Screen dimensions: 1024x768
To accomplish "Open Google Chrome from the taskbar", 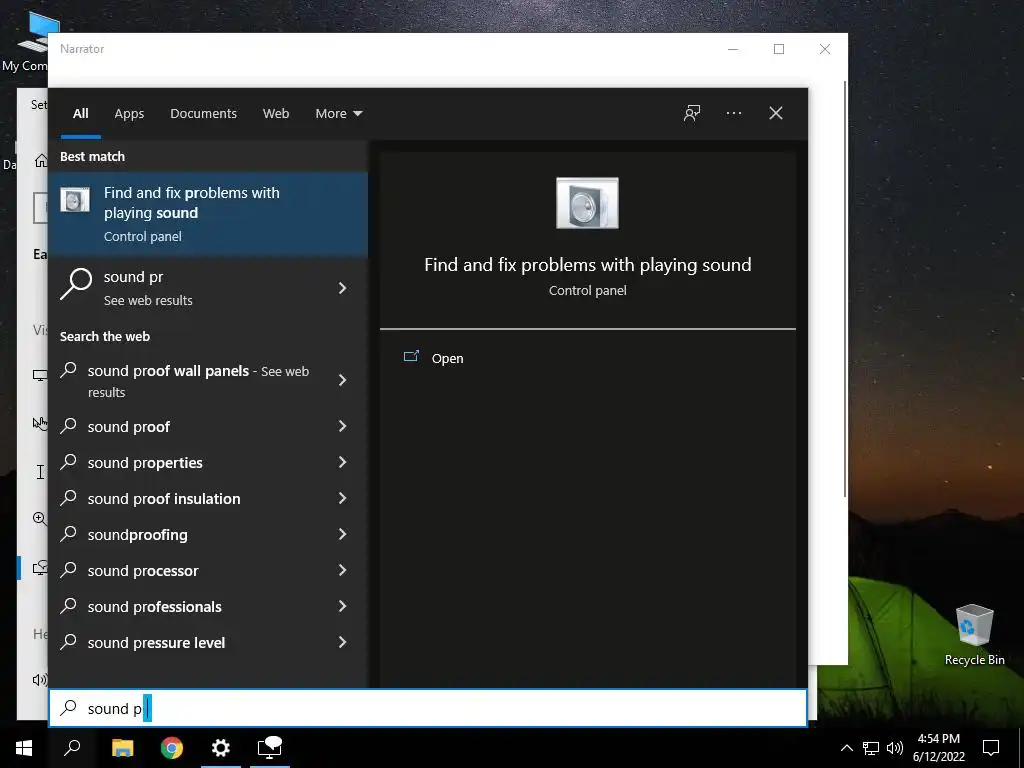I will click(172, 748).
